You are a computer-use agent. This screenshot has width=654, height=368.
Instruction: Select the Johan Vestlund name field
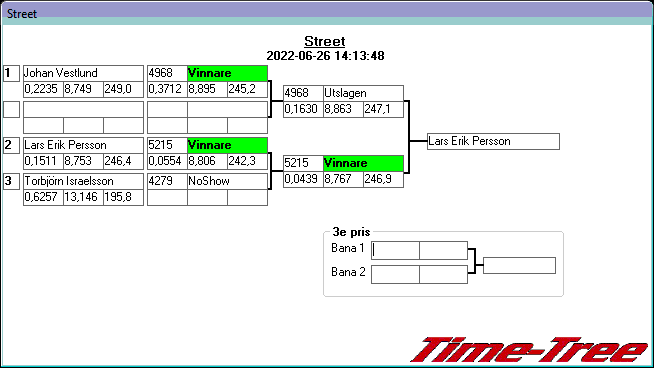click(x=83, y=73)
